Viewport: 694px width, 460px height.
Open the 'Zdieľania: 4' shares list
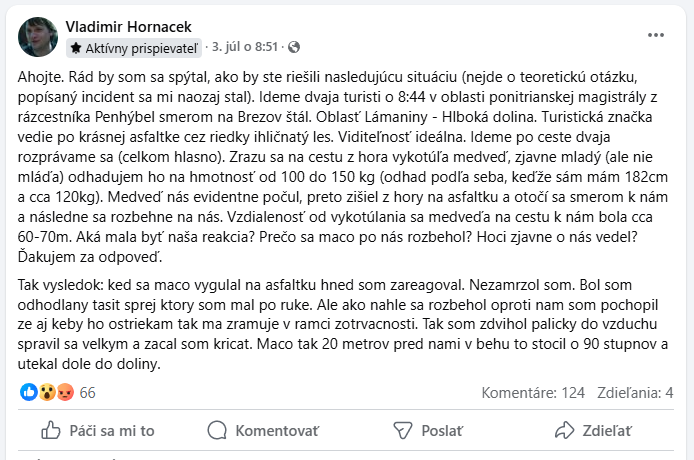[635, 393]
